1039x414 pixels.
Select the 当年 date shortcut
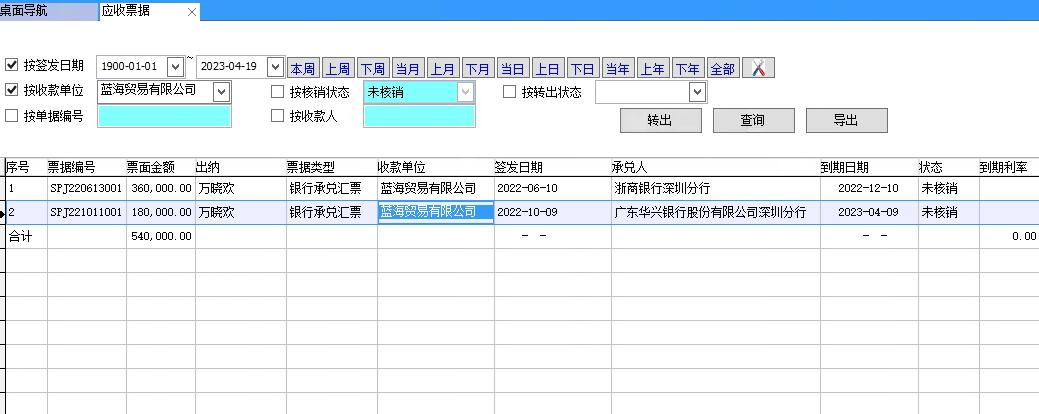tap(617, 68)
